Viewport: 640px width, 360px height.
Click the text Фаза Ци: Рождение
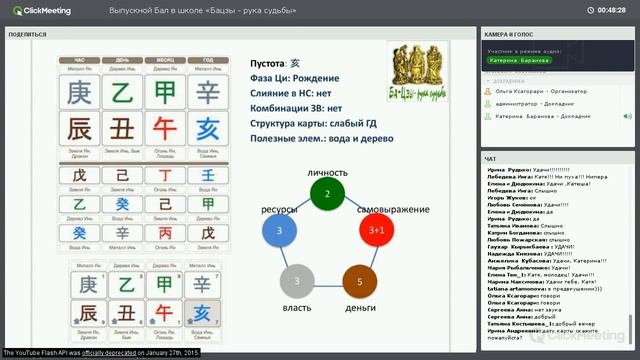point(295,78)
